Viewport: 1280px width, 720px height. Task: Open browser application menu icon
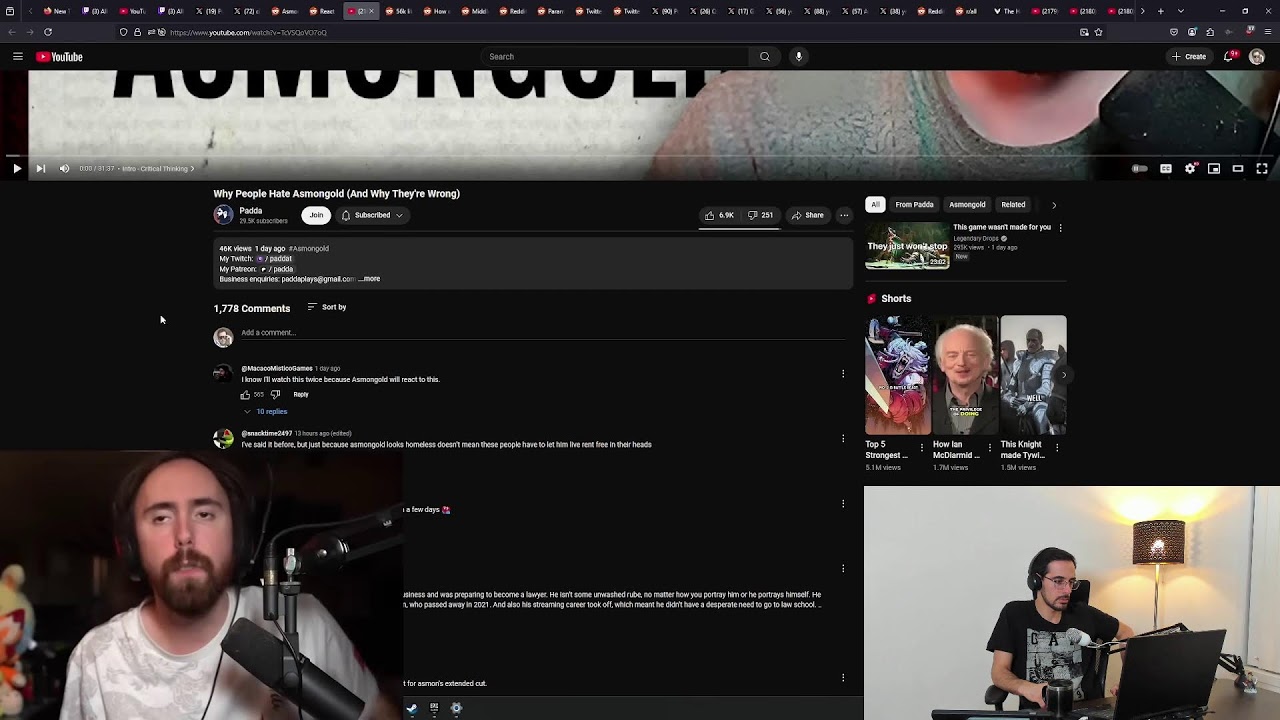click(1266, 32)
